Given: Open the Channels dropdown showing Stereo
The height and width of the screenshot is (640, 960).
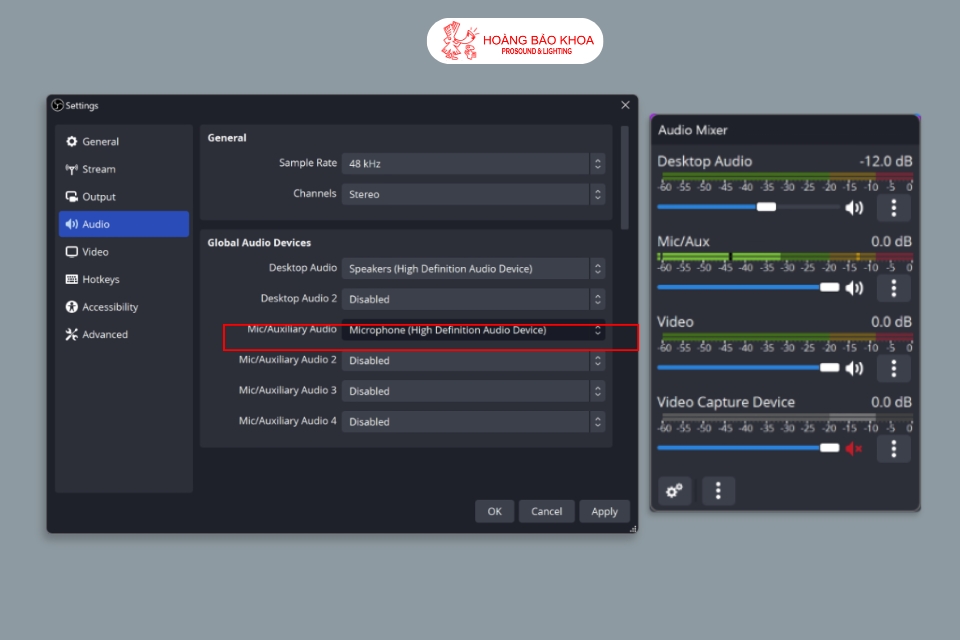Looking at the screenshot, I should tap(473, 194).
